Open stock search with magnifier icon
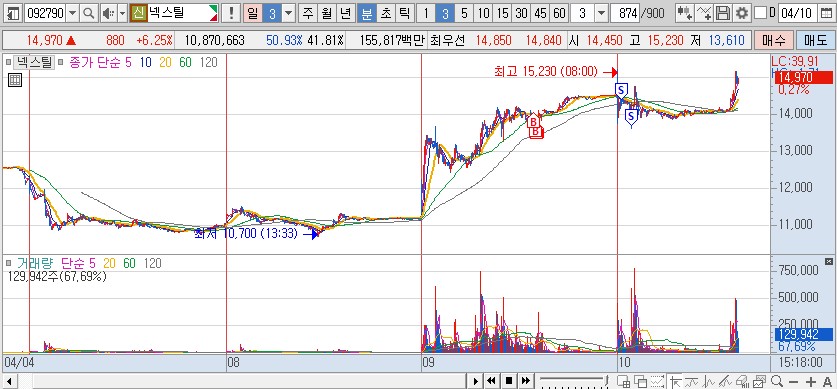 tap(89, 13)
